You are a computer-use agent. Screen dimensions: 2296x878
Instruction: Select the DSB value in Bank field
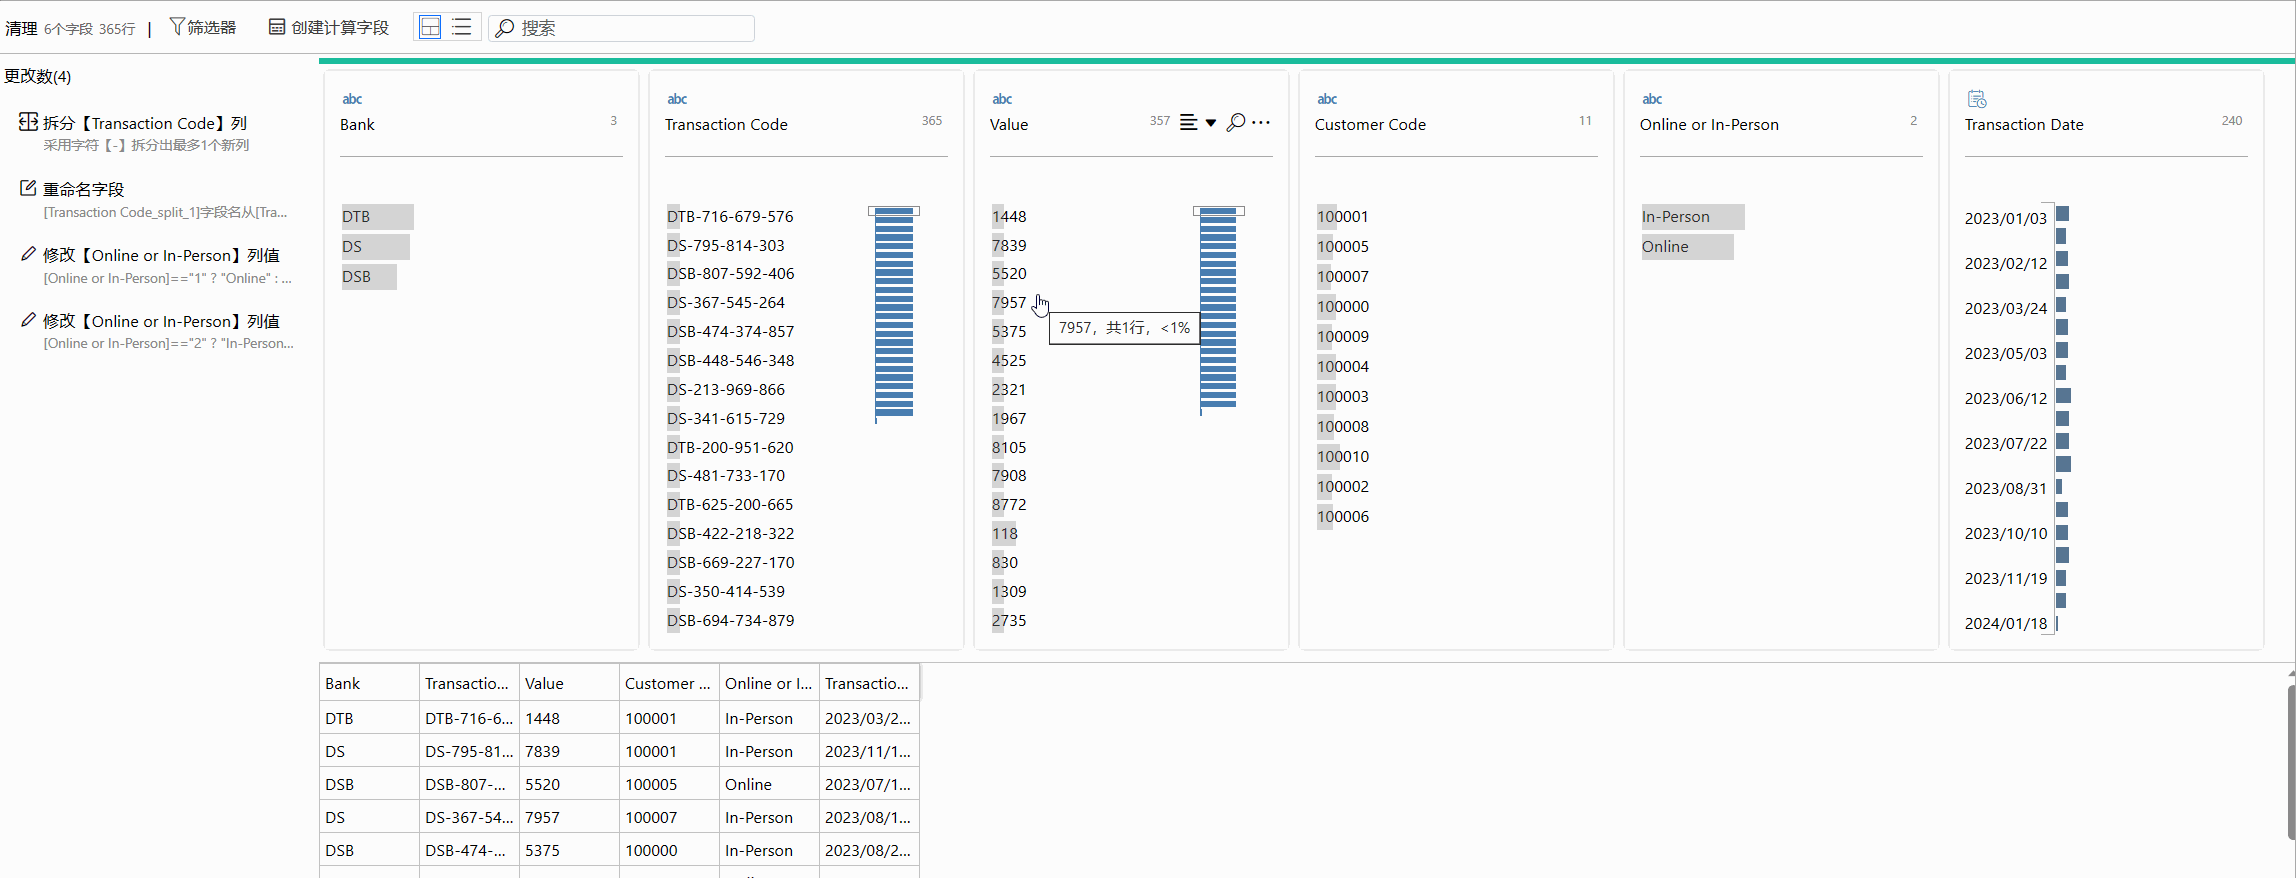(369, 277)
